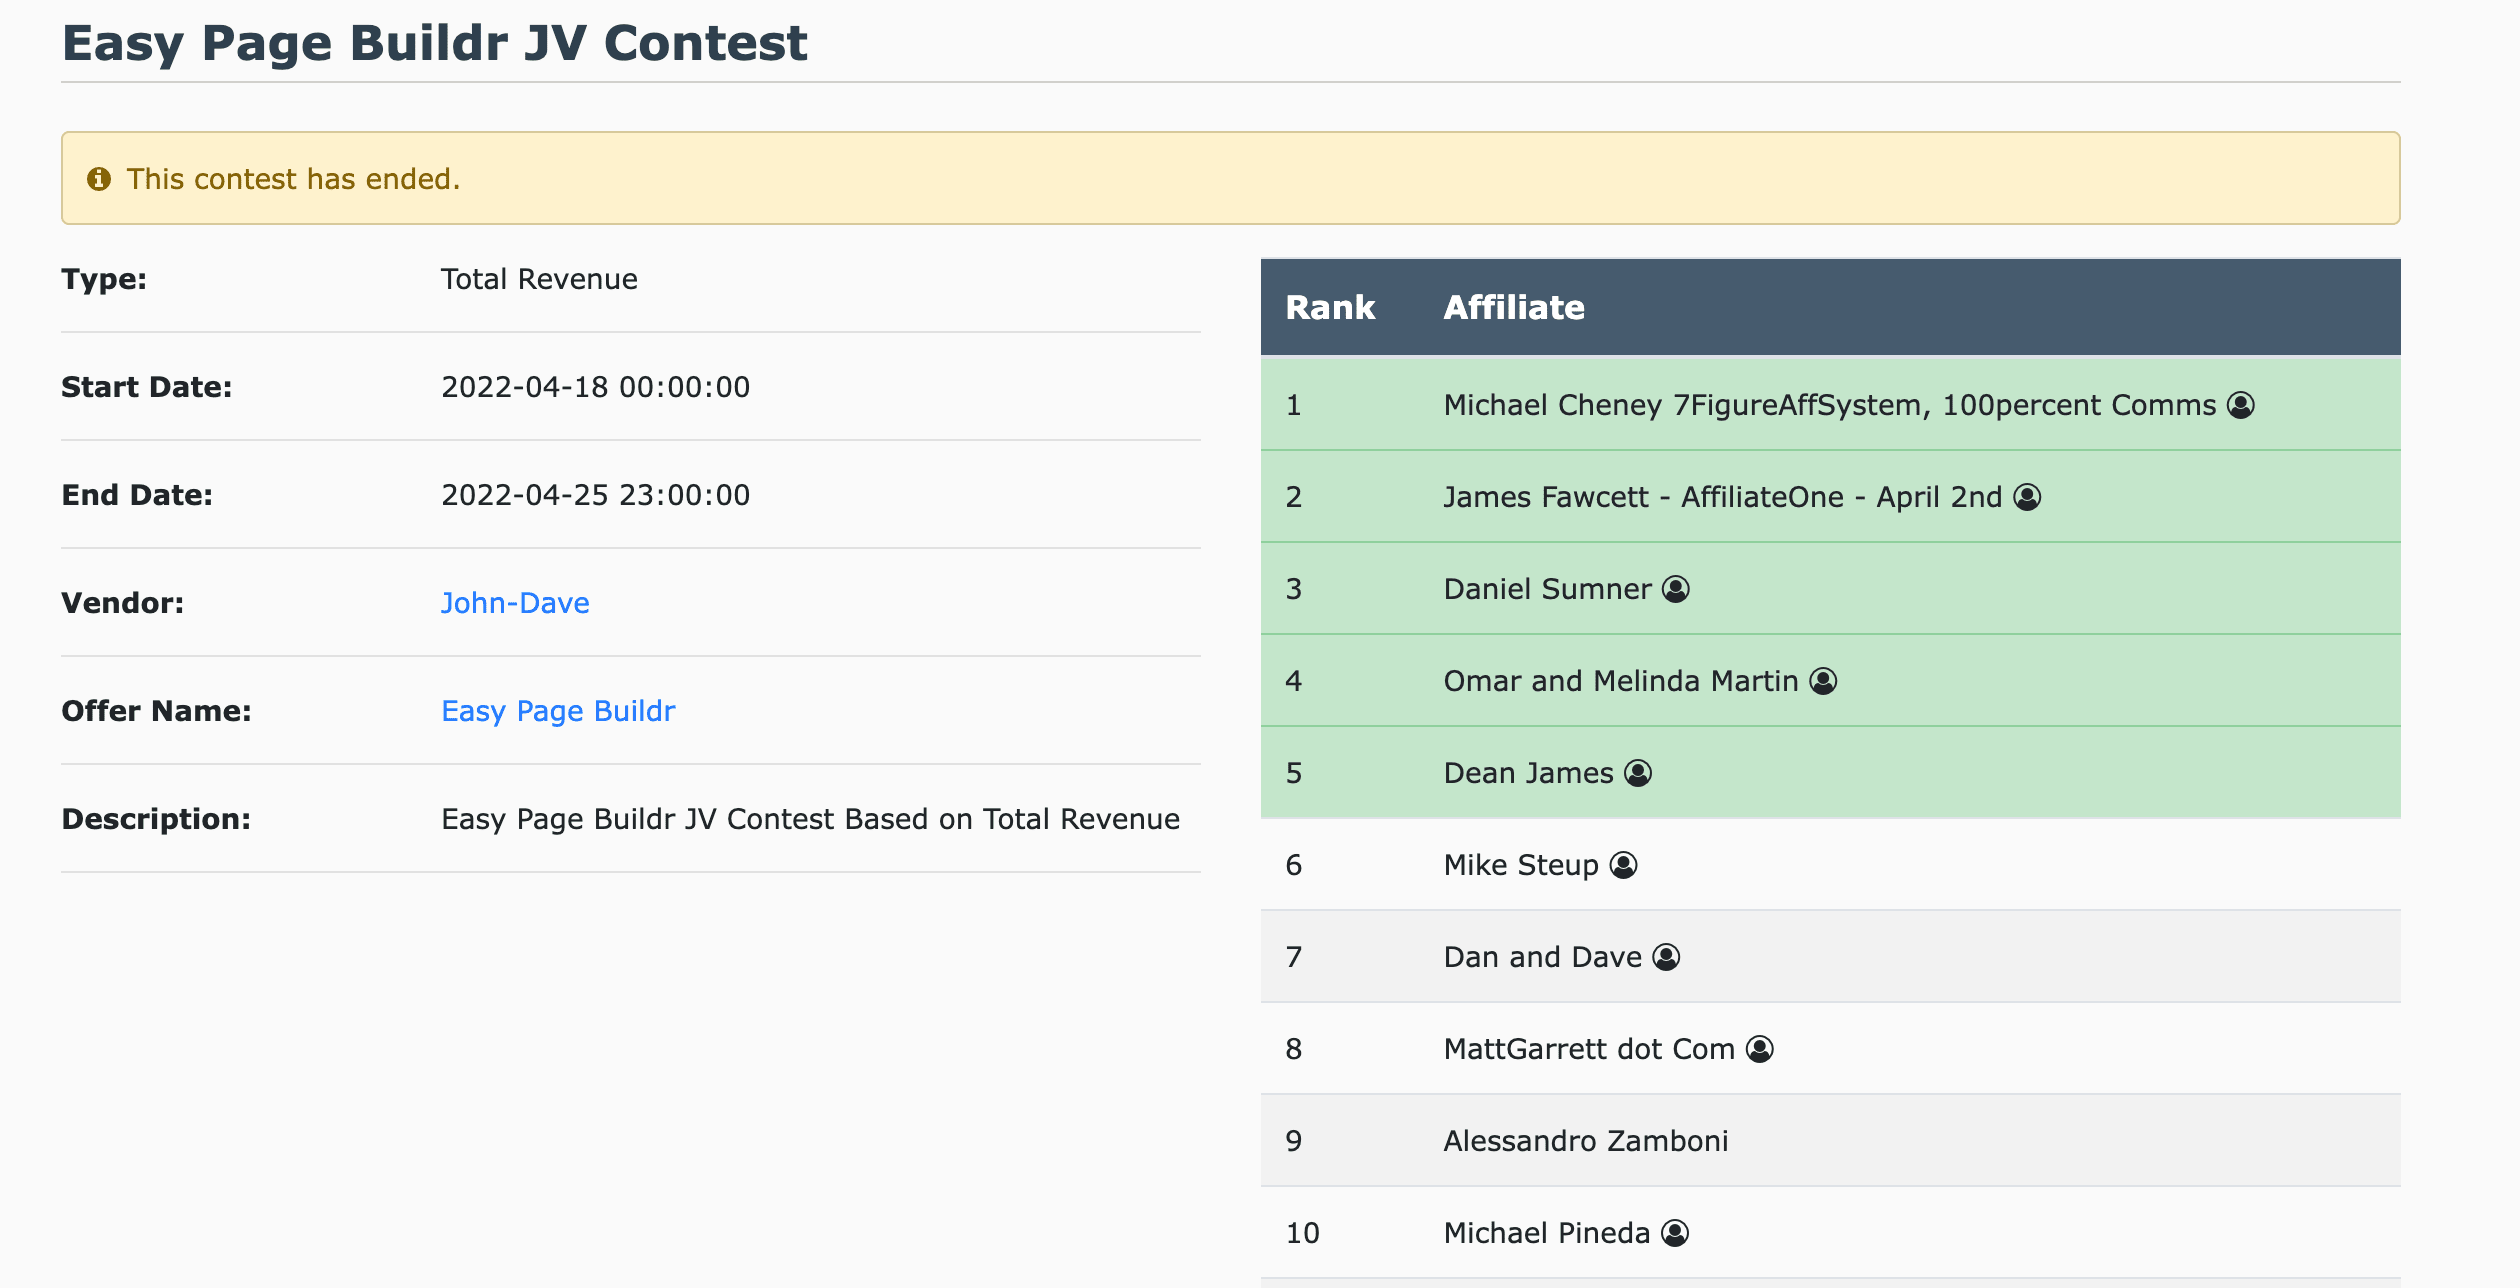Click the user icon next to Dan and Dave

tap(1666, 957)
